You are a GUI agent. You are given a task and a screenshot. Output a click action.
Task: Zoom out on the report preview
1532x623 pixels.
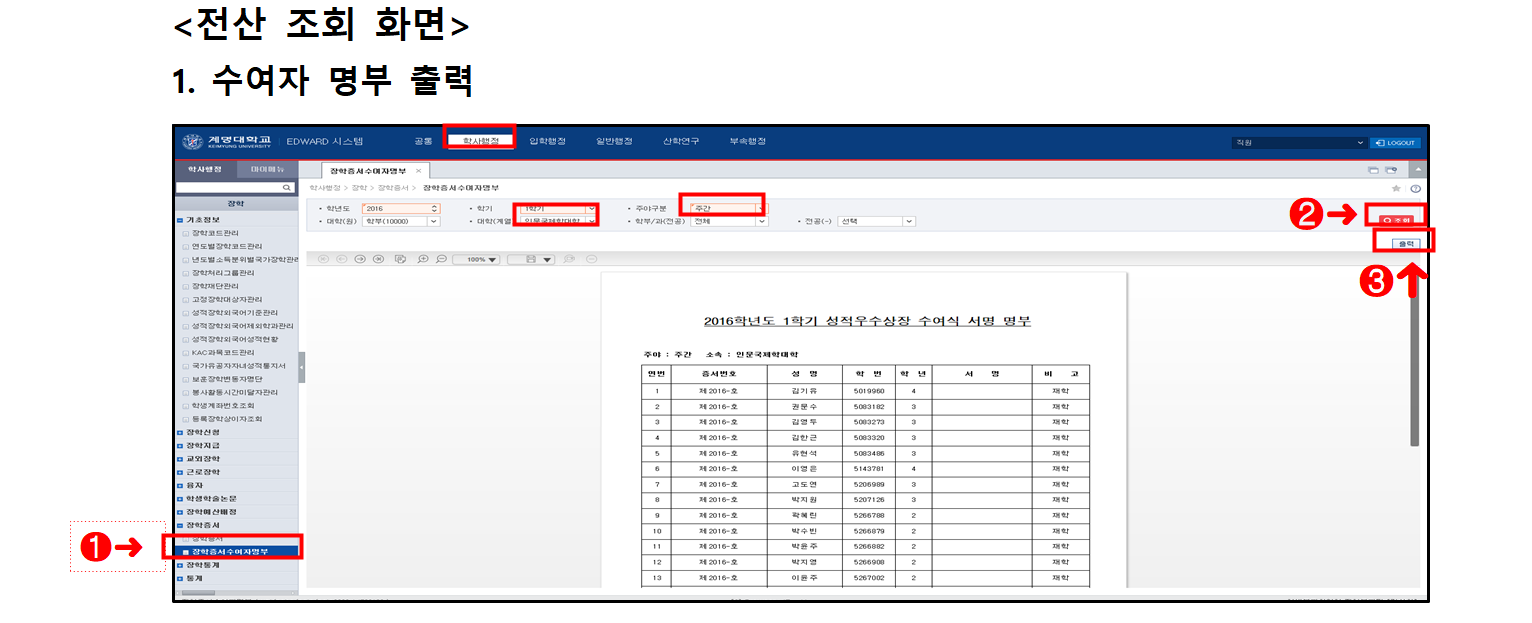[x=441, y=259]
